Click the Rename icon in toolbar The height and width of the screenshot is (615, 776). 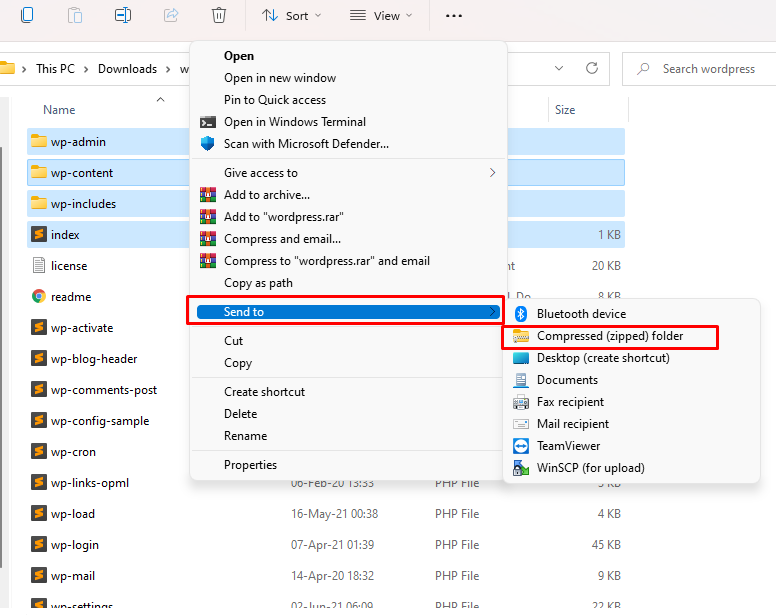click(x=123, y=15)
